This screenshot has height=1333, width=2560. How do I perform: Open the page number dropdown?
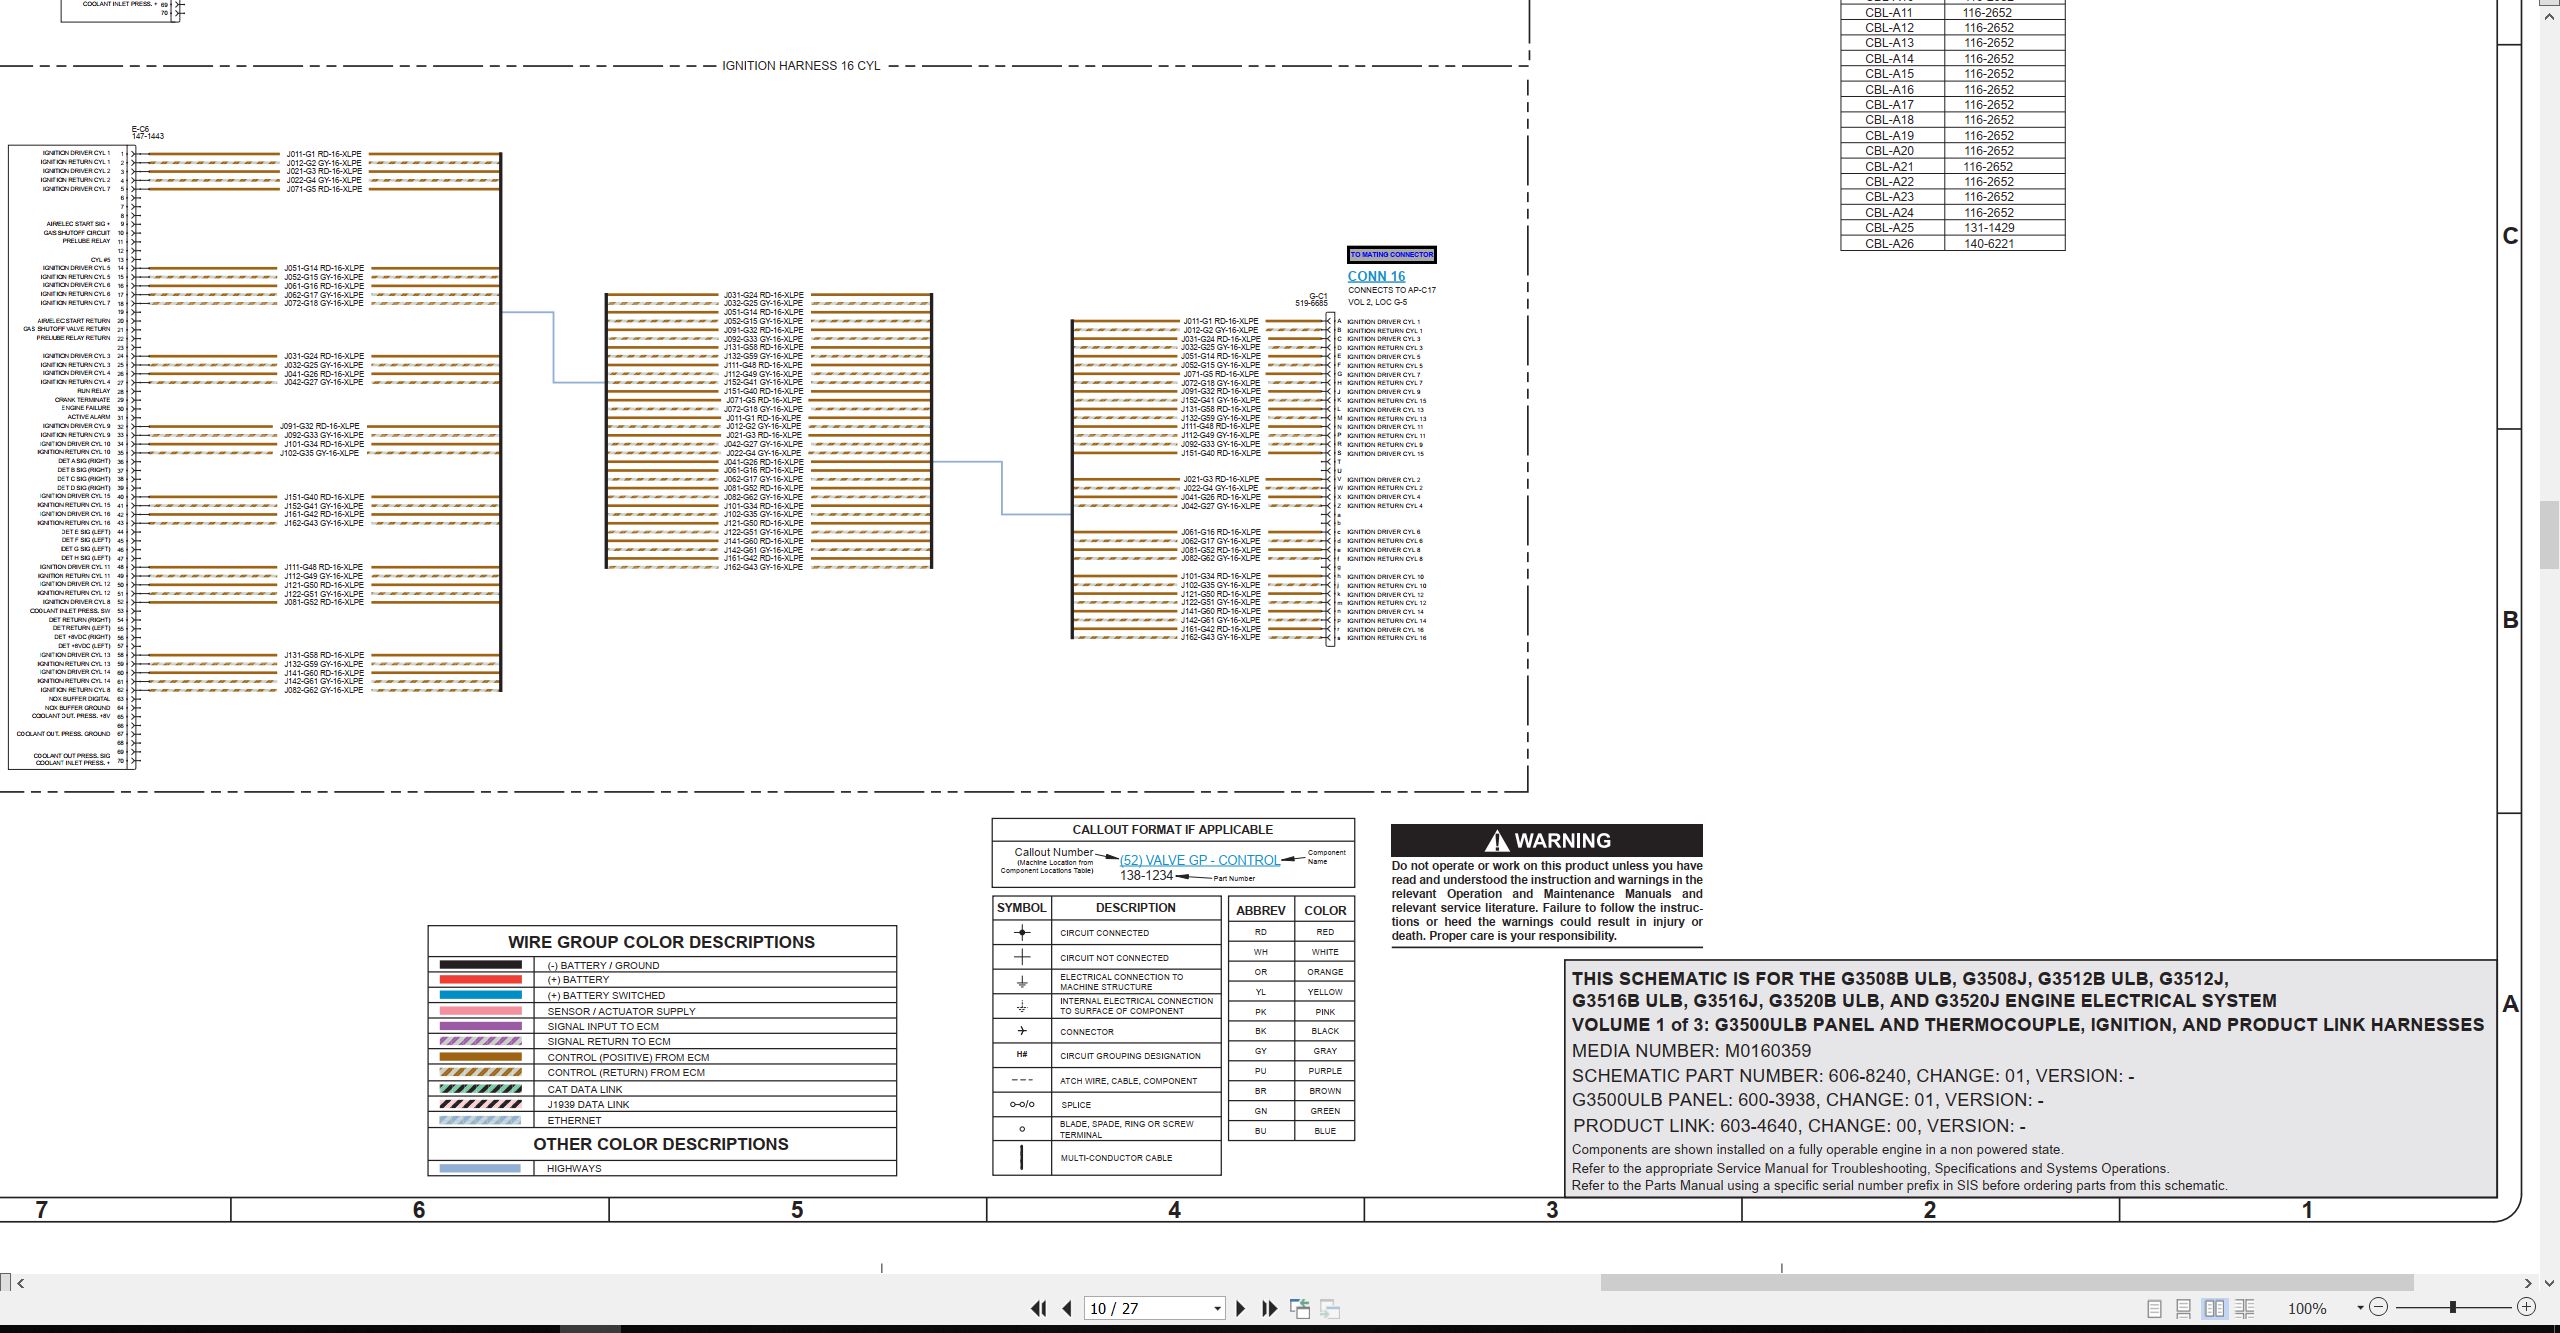pos(1217,1309)
